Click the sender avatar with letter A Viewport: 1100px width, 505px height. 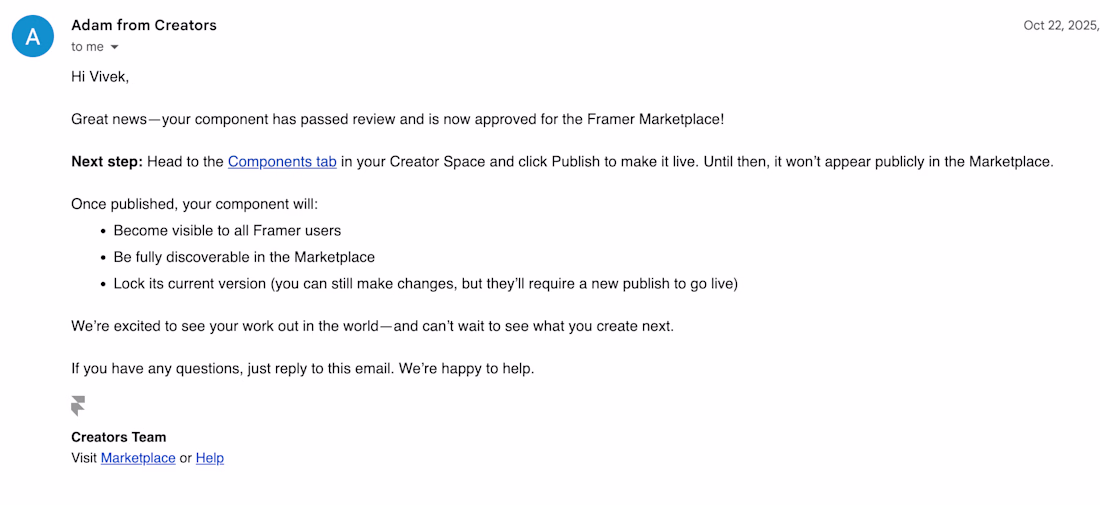[33, 36]
